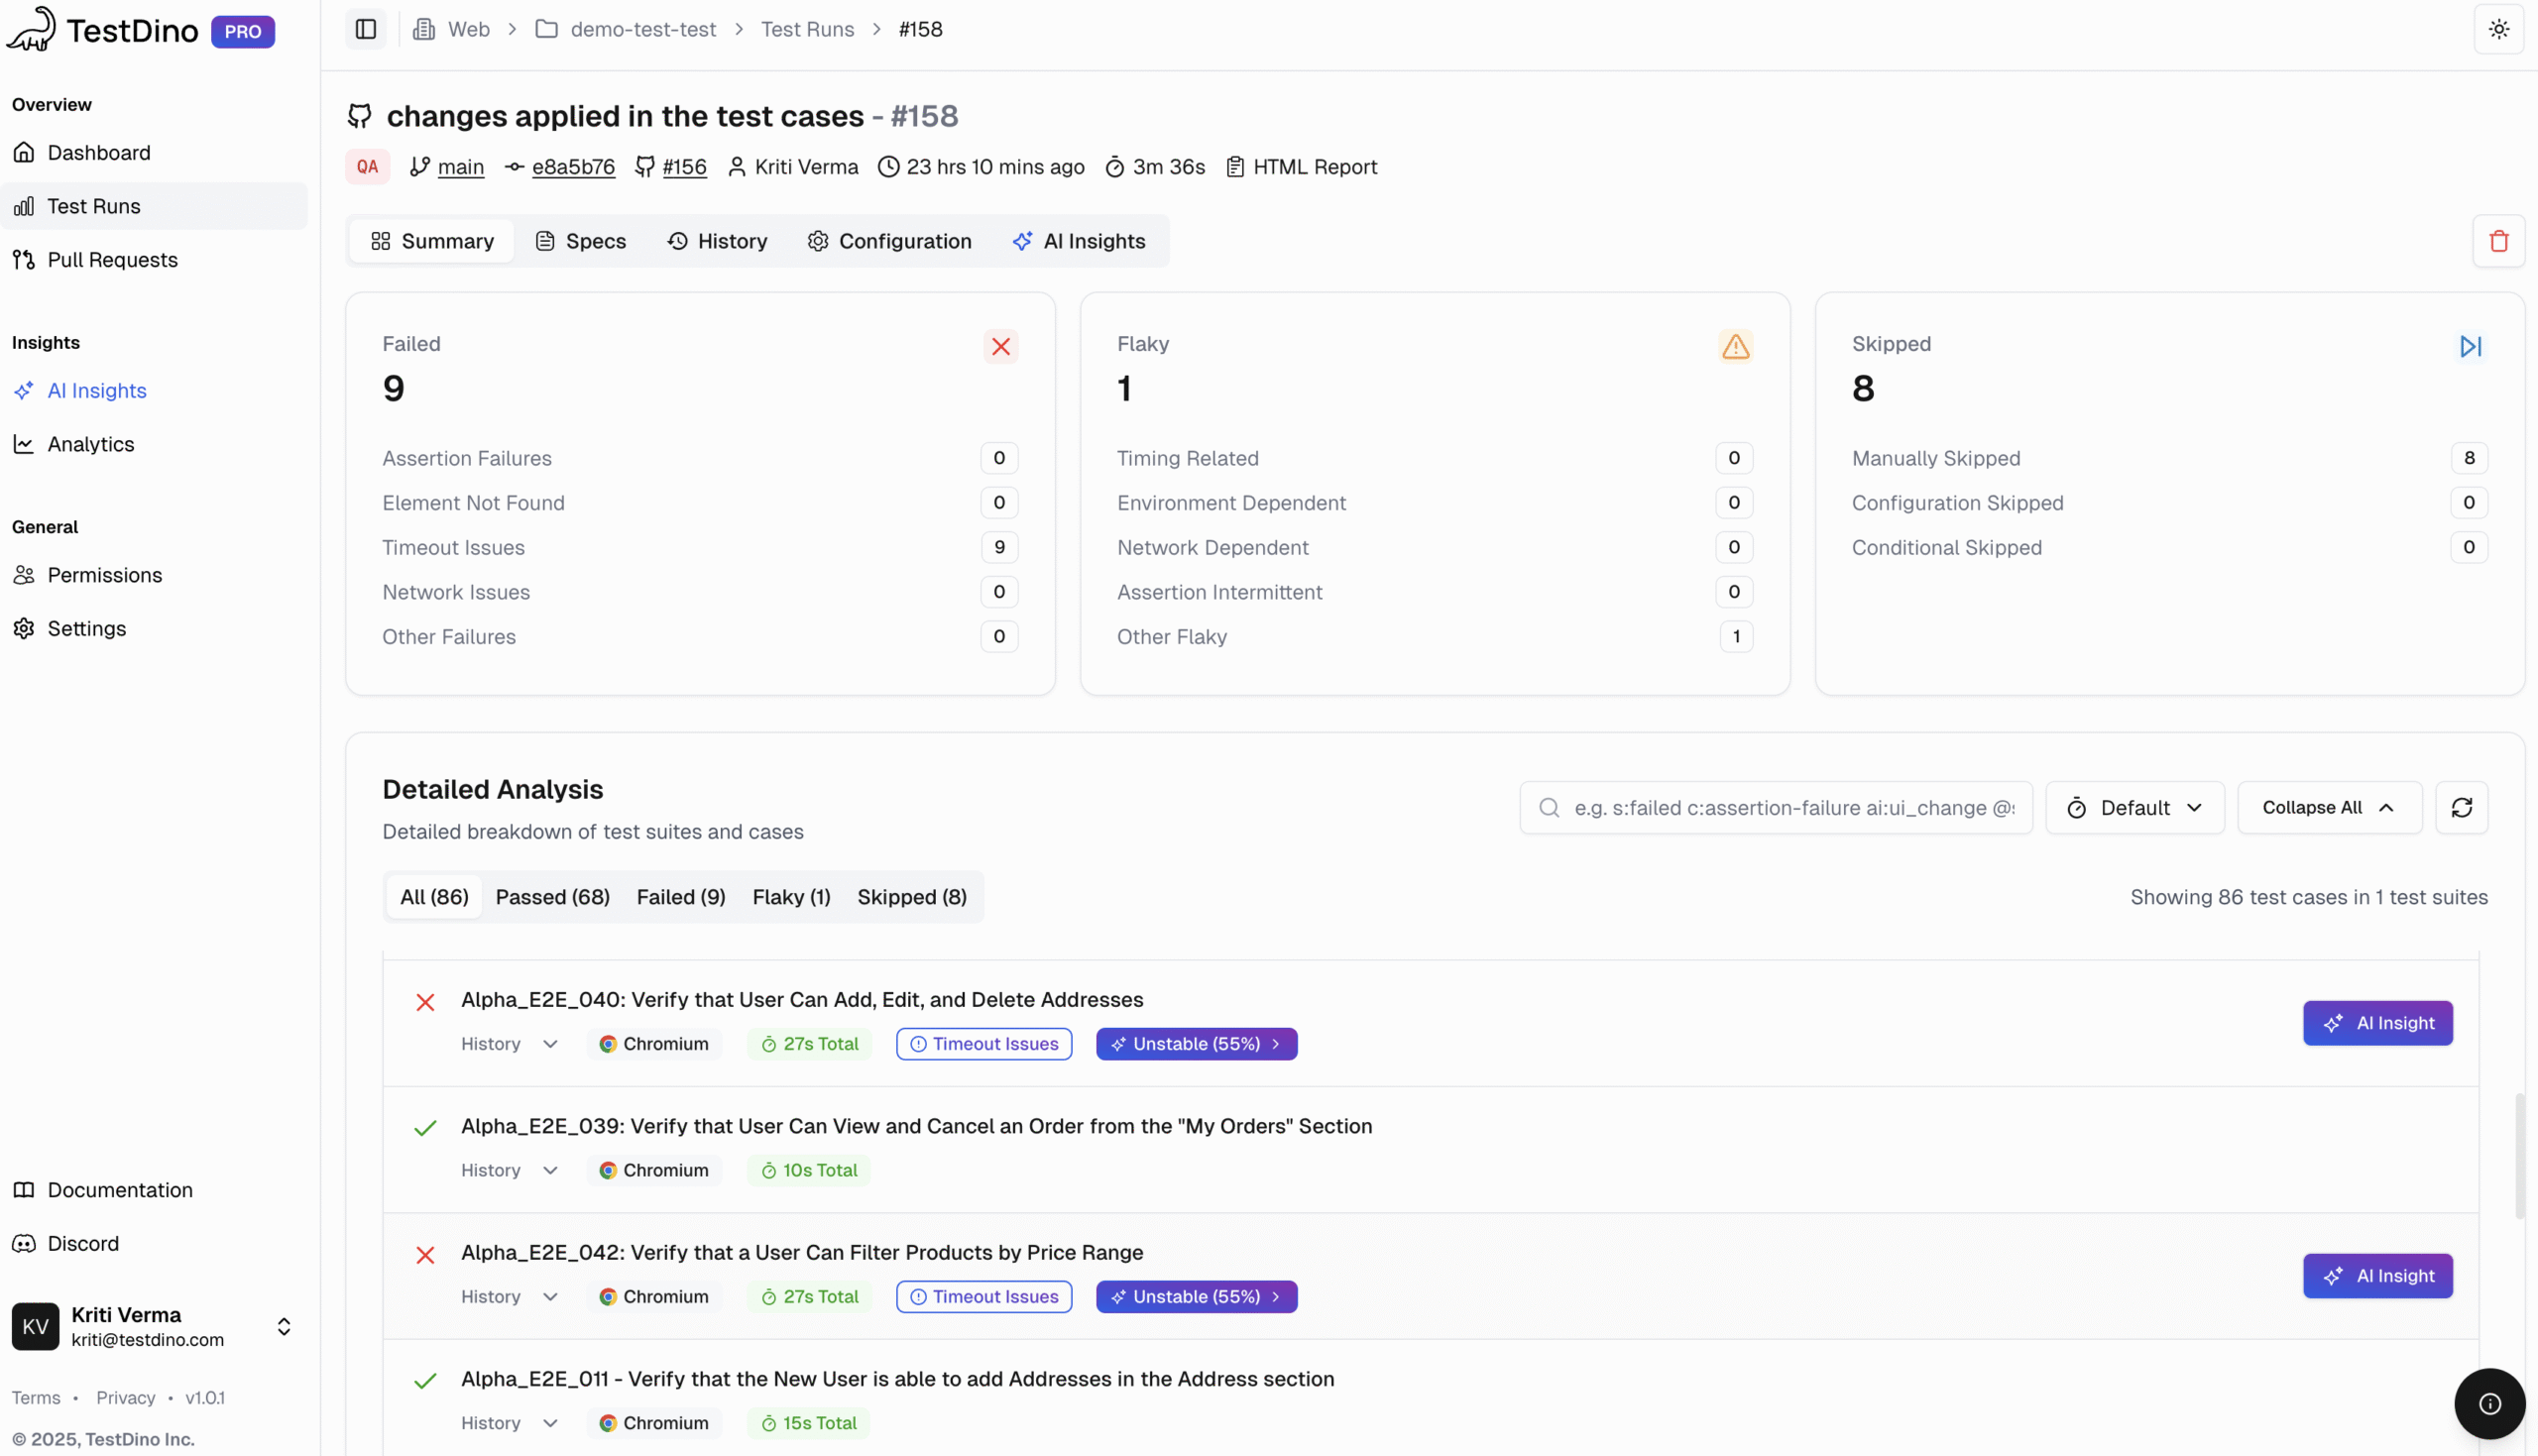The image size is (2538, 1456).
Task: Click the Unstable (55%) badge for Alpha_E2E_040
Action: click(1196, 1043)
